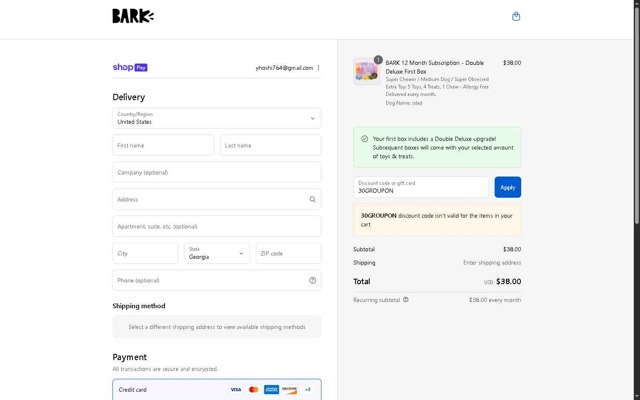The height and width of the screenshot is (400, 640).
Task: Click the address search magnifier icon
Action: 312,199
